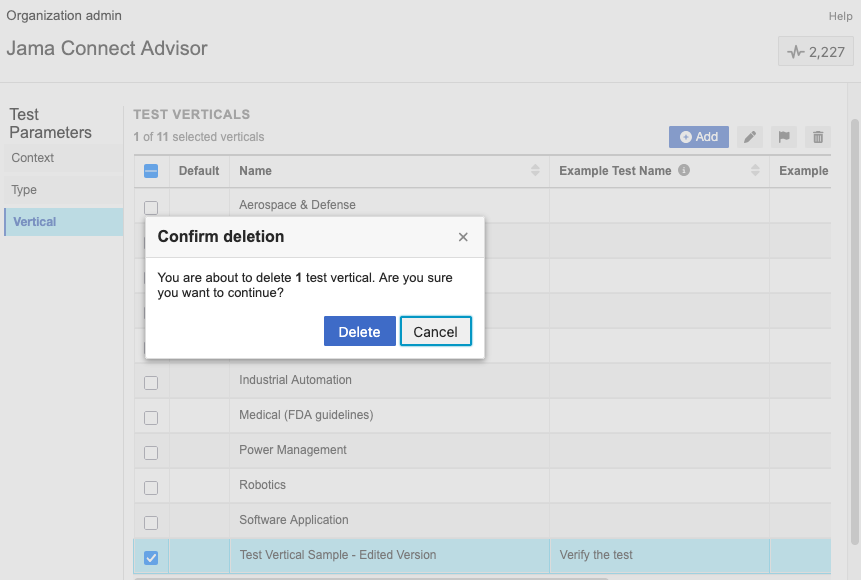Screen dimensions: 861x580
Task: Toggle the select-all header checkbox
Action: (151, 171)
